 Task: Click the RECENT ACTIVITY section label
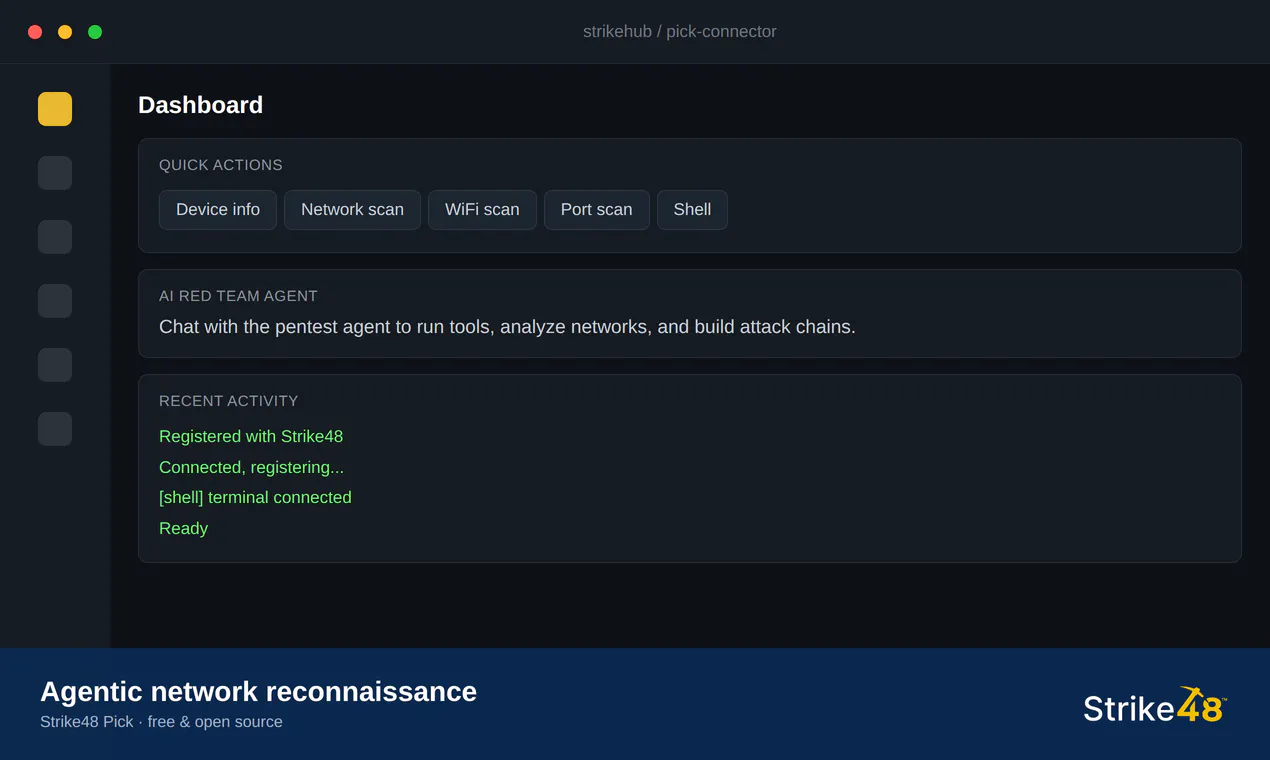(x=229, y=401)
